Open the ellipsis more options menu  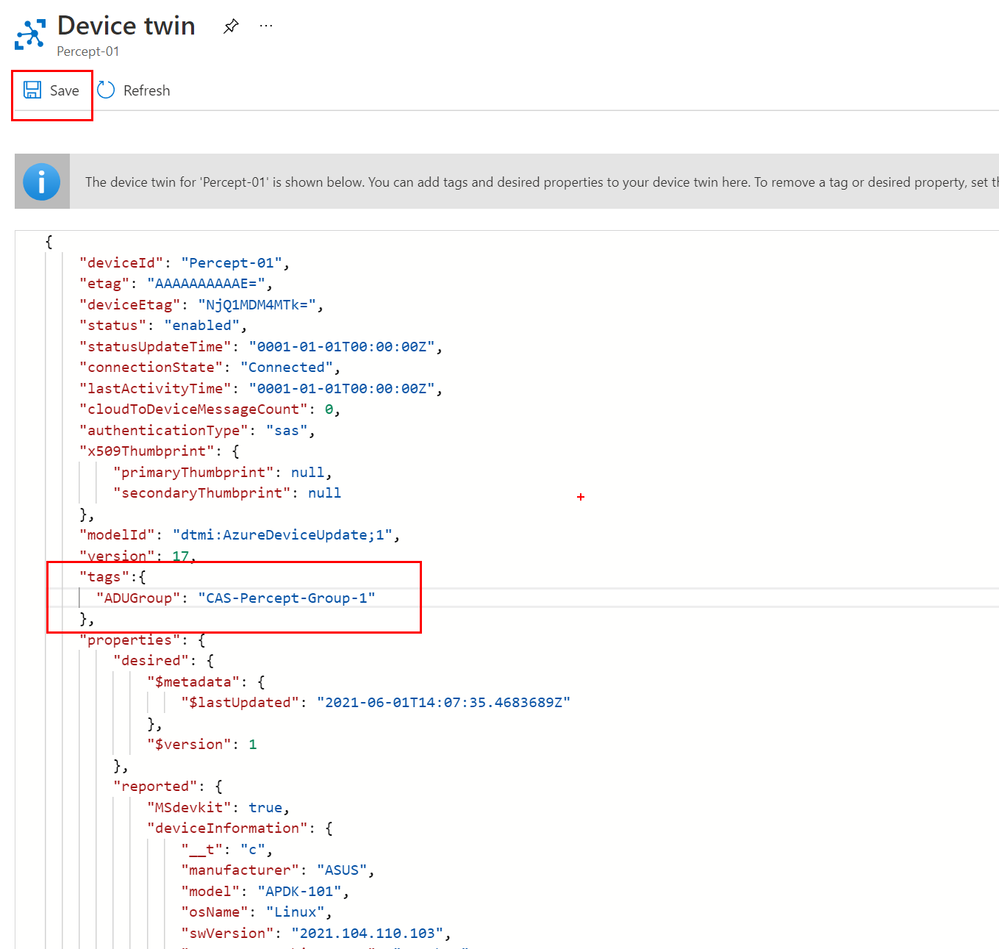pyautogui.click(x=266, y=26)
